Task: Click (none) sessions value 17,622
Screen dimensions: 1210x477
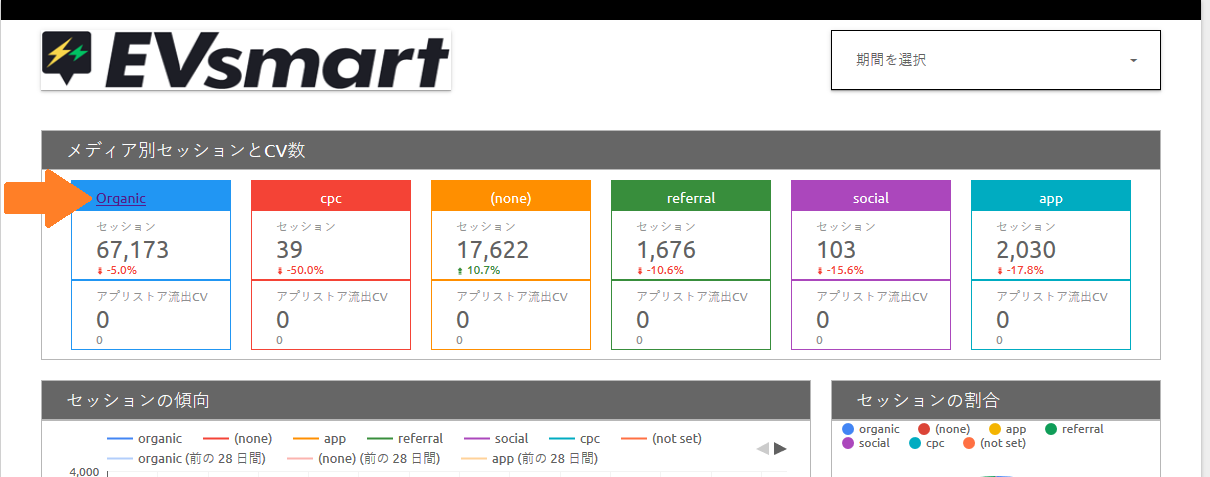Action: pyautogui.click(x=493, y=249)
